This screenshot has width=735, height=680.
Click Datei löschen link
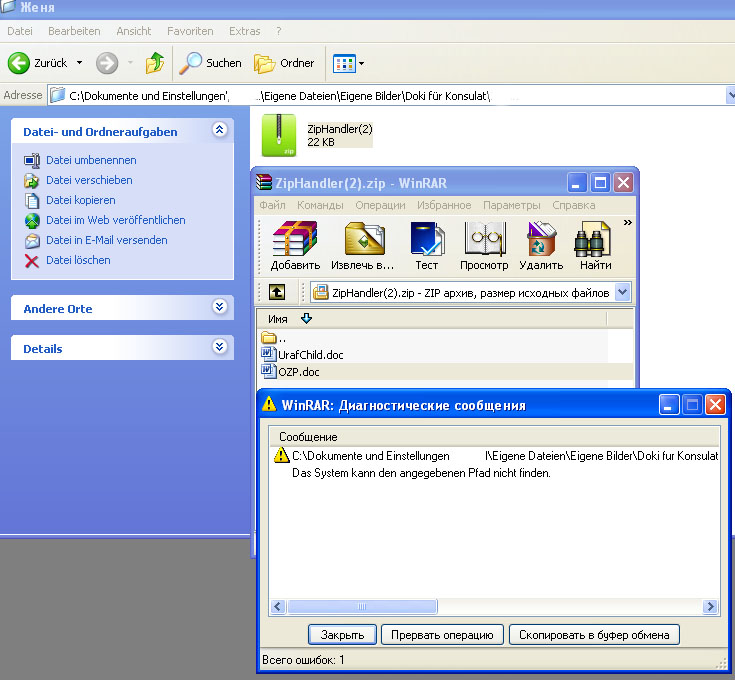tap(78, 260)
